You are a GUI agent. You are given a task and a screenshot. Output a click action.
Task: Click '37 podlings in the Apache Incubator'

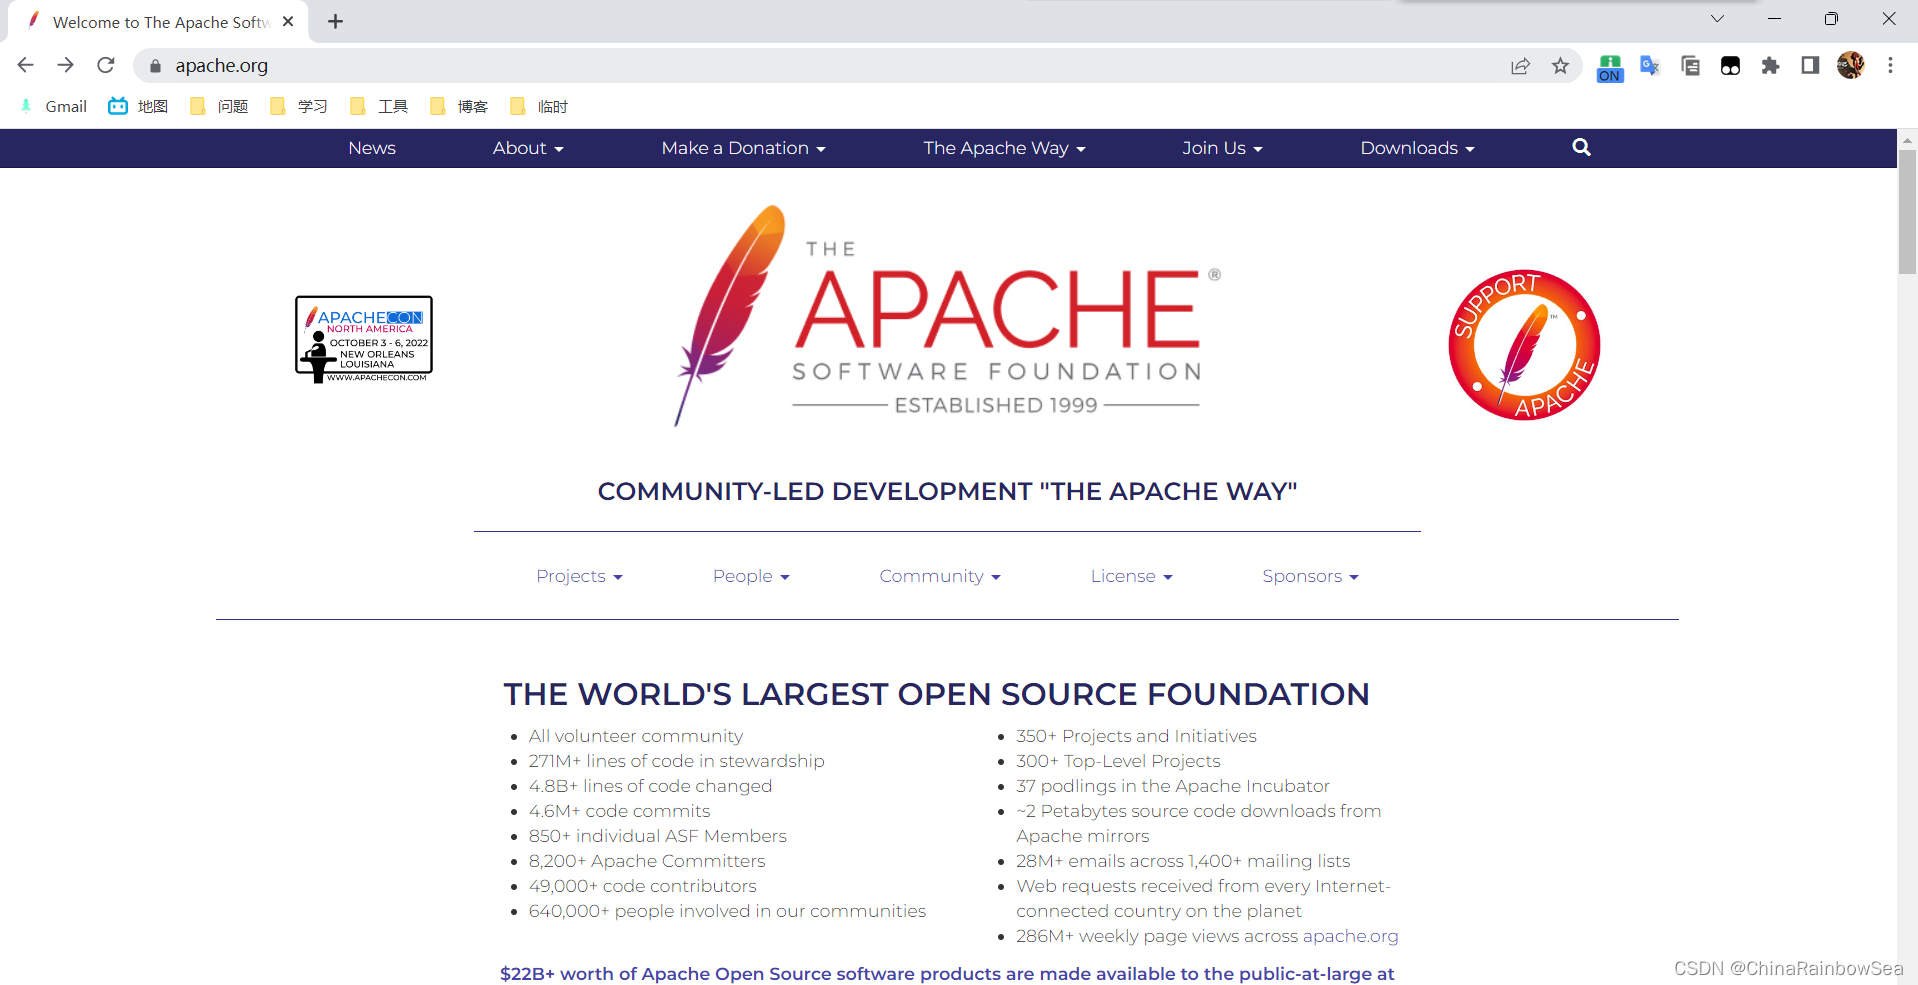coord(1173,786)
